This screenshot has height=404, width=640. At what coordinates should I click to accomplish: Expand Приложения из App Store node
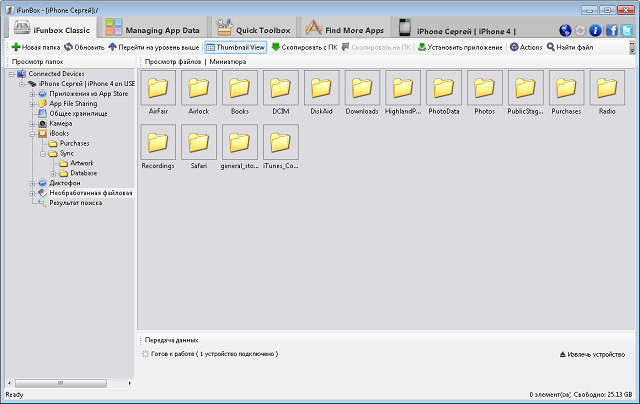(32, 94)
